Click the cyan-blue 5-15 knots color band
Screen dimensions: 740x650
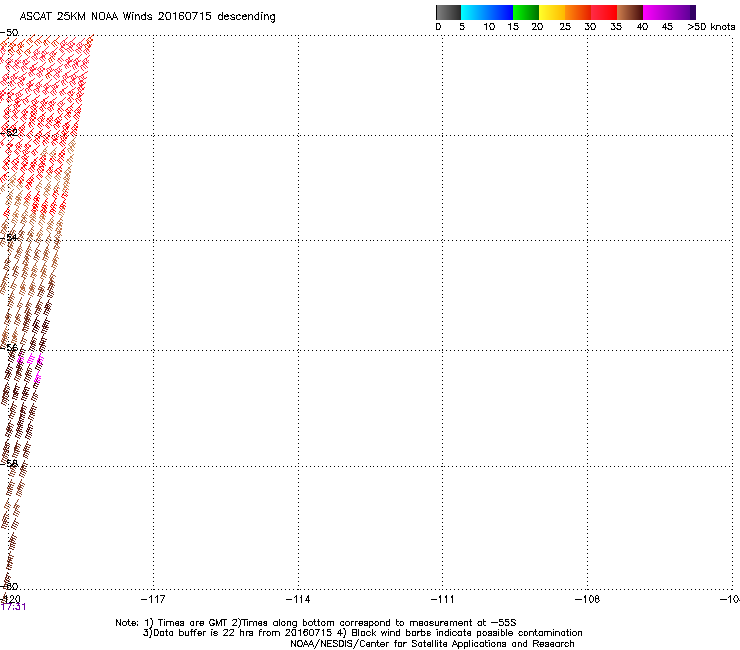point(487,12)
